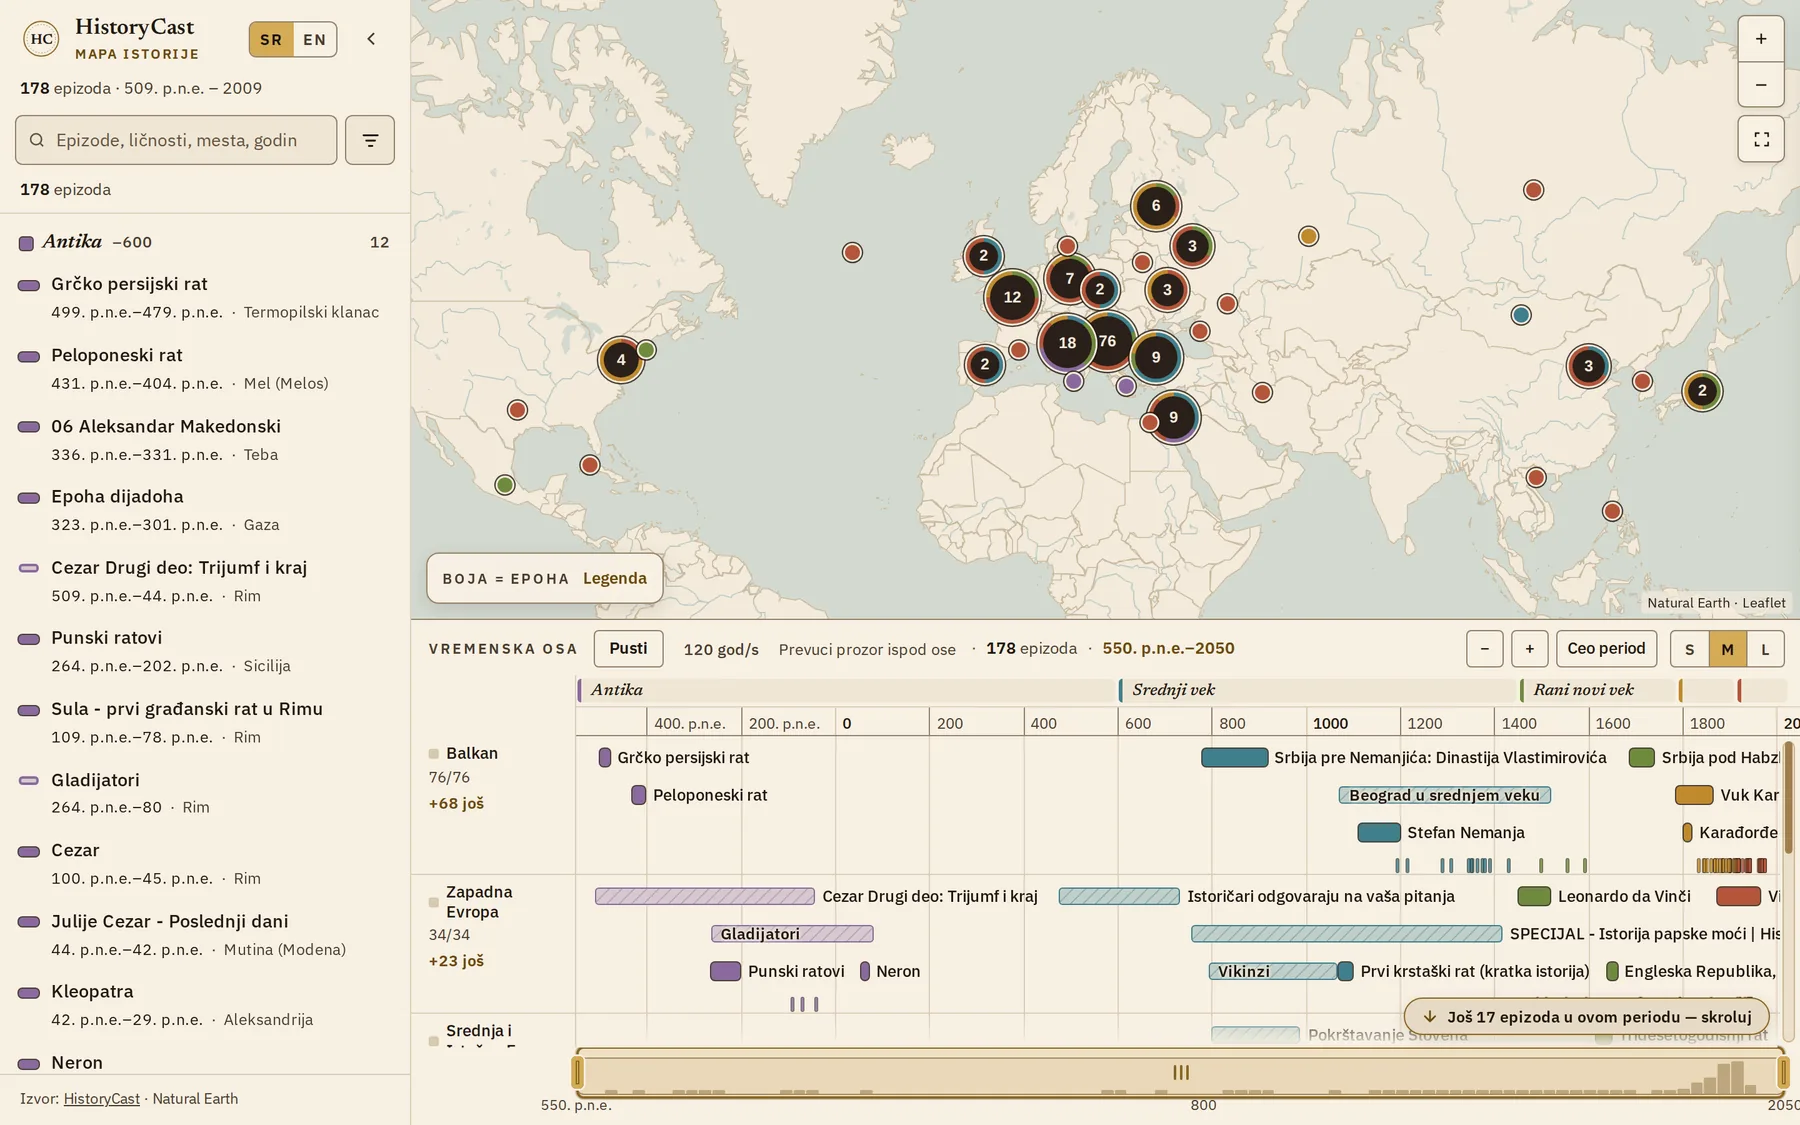Click 'Još 17 epizoda u ovom periodu' pill
This screenshot has height=1125, width=1800.
[x=1587, y=1017]
